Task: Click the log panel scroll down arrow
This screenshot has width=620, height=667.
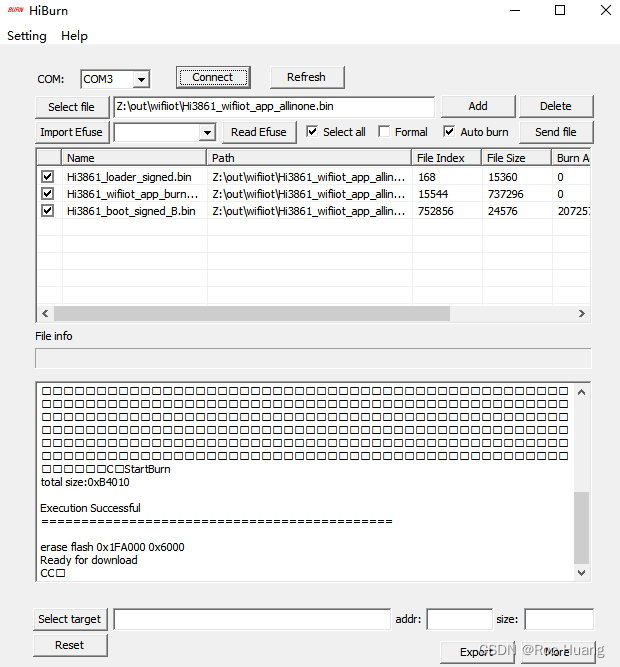Action: point(581,573)
